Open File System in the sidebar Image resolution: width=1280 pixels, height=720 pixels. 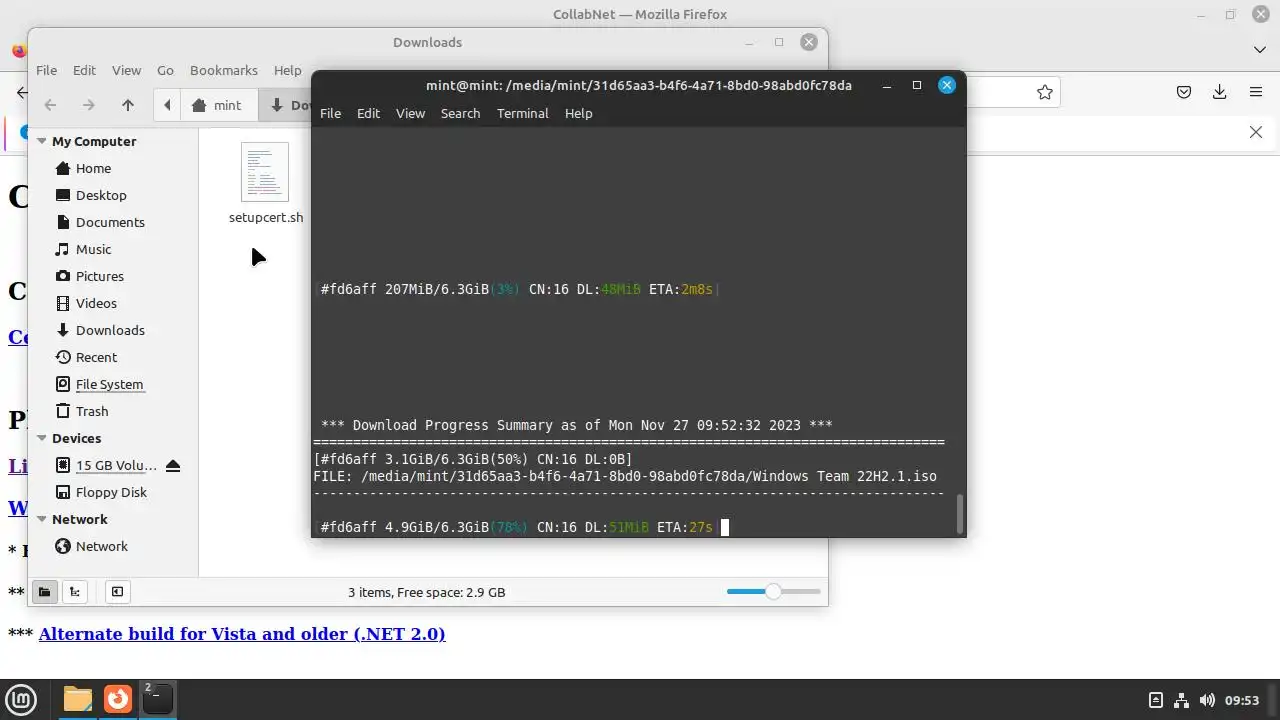coord(109,384)
